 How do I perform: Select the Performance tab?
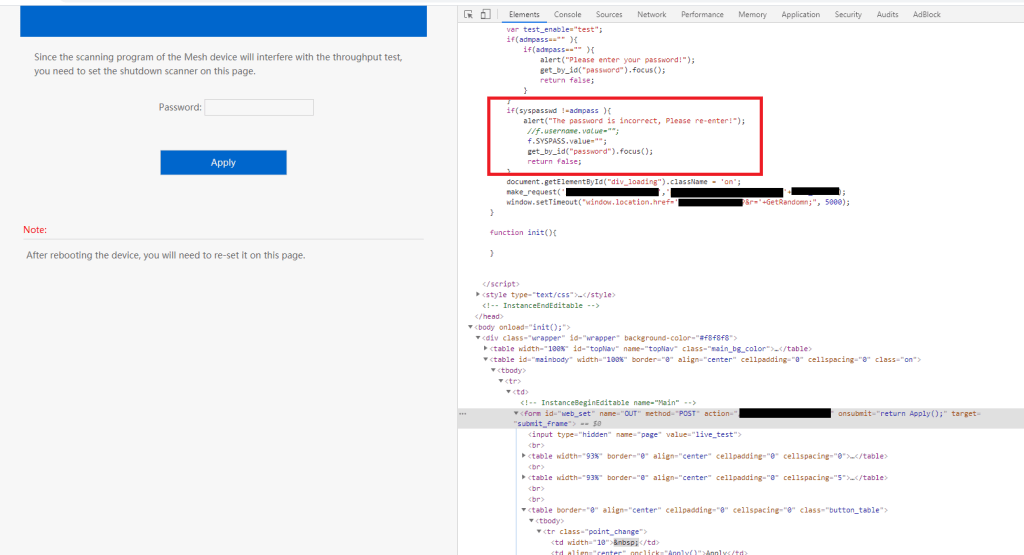pos(702,15)
